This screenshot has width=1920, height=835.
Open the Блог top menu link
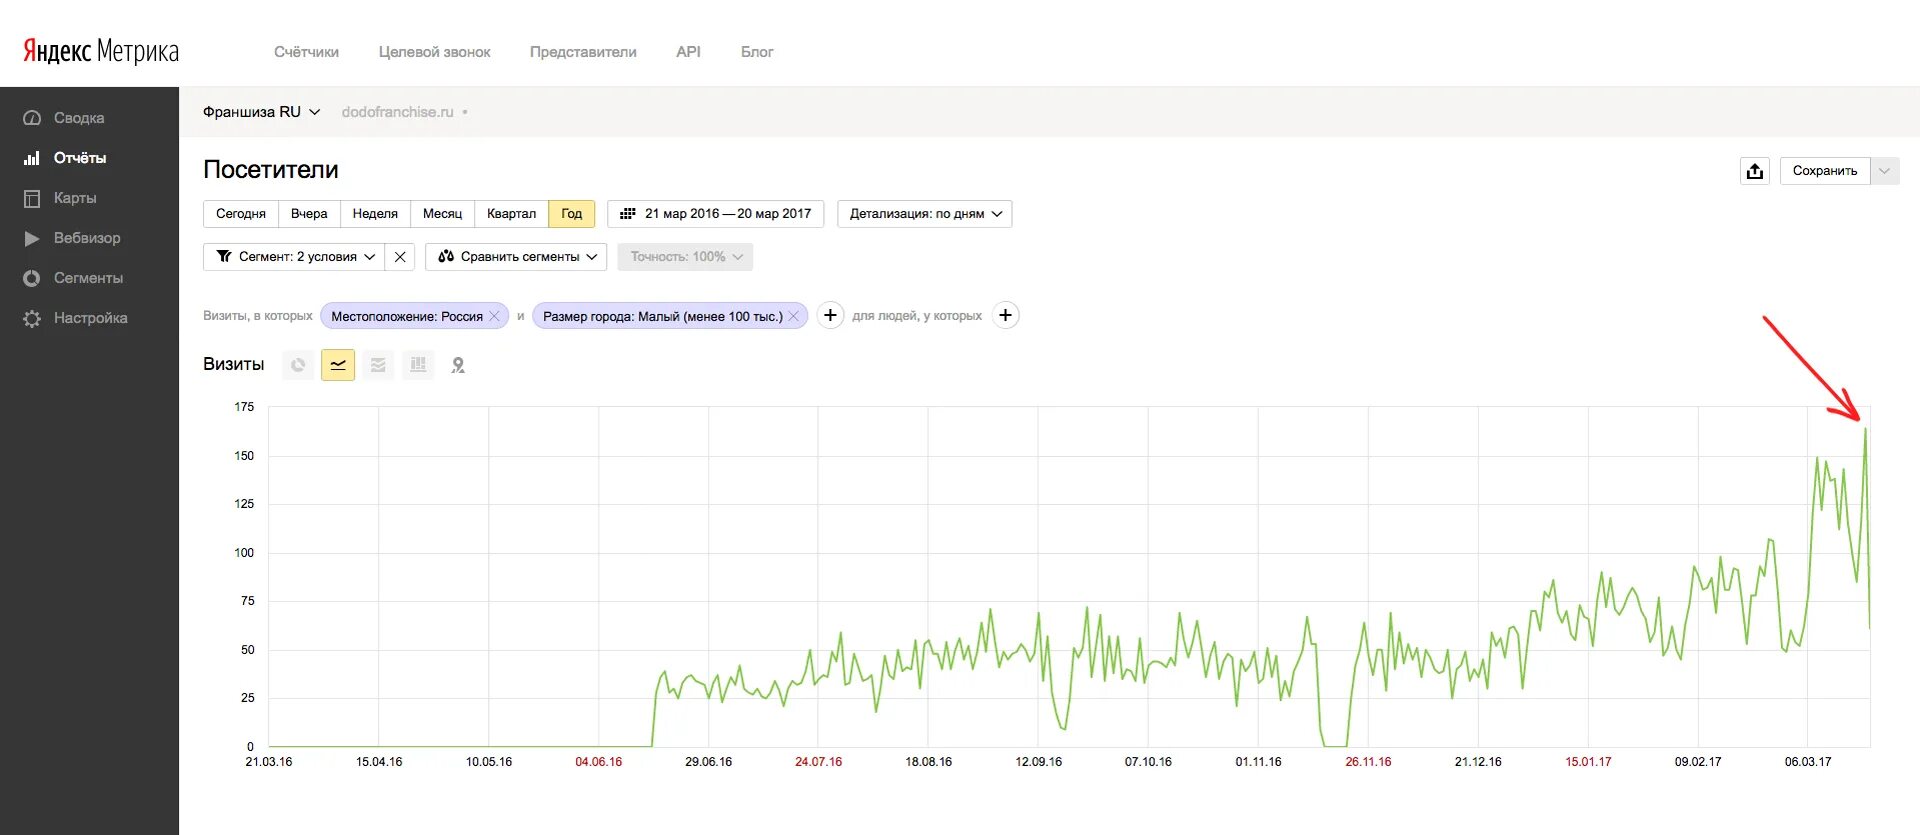(757, 52)
